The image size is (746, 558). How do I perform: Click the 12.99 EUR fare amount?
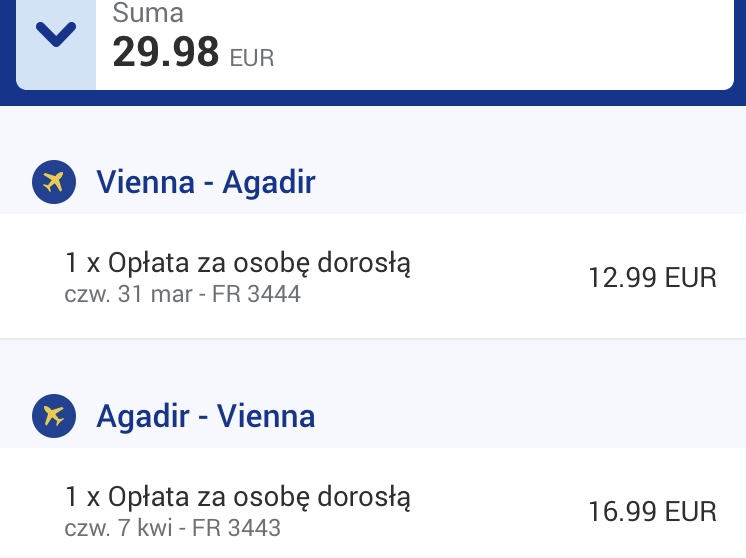coord(652,277)
